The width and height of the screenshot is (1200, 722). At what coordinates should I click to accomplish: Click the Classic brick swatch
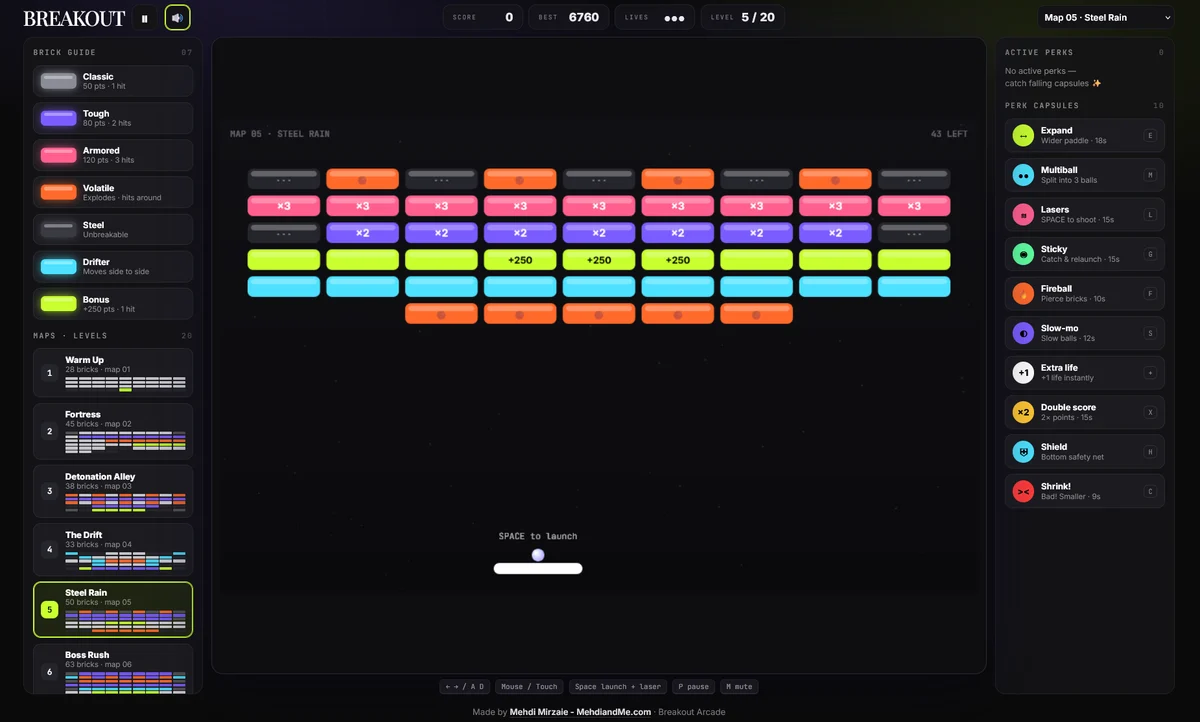pos(58,81)
